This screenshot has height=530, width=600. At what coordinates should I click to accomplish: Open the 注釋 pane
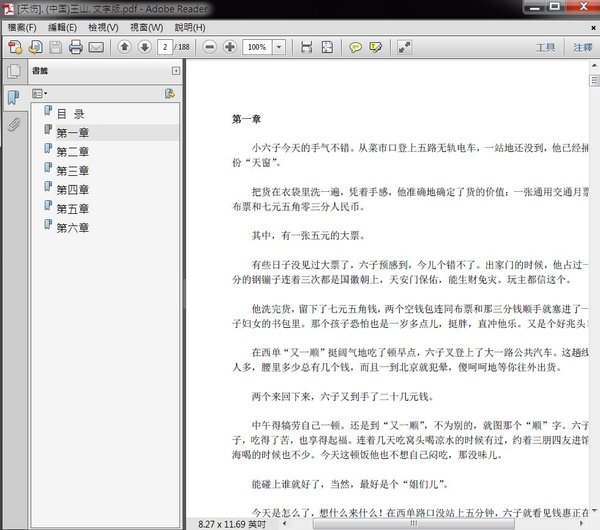pyautogui.click(x=582, y=47)
